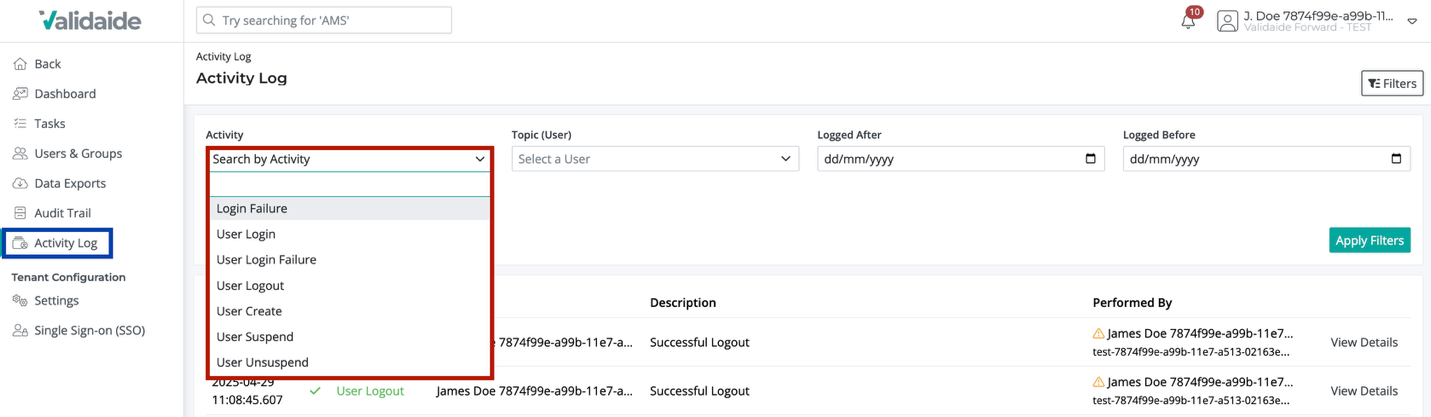Click the Data Exports cloud icon
This screenshot has width=1431, height=417.
click(x=20, y=184)
